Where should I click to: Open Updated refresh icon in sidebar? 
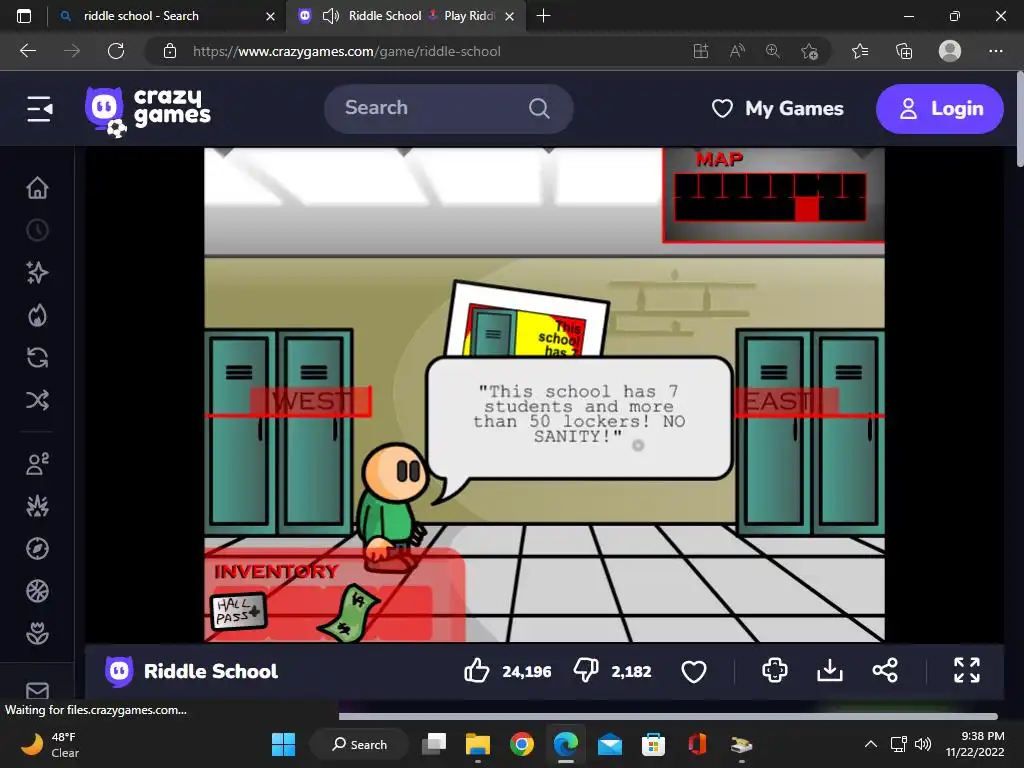point(37,358)
